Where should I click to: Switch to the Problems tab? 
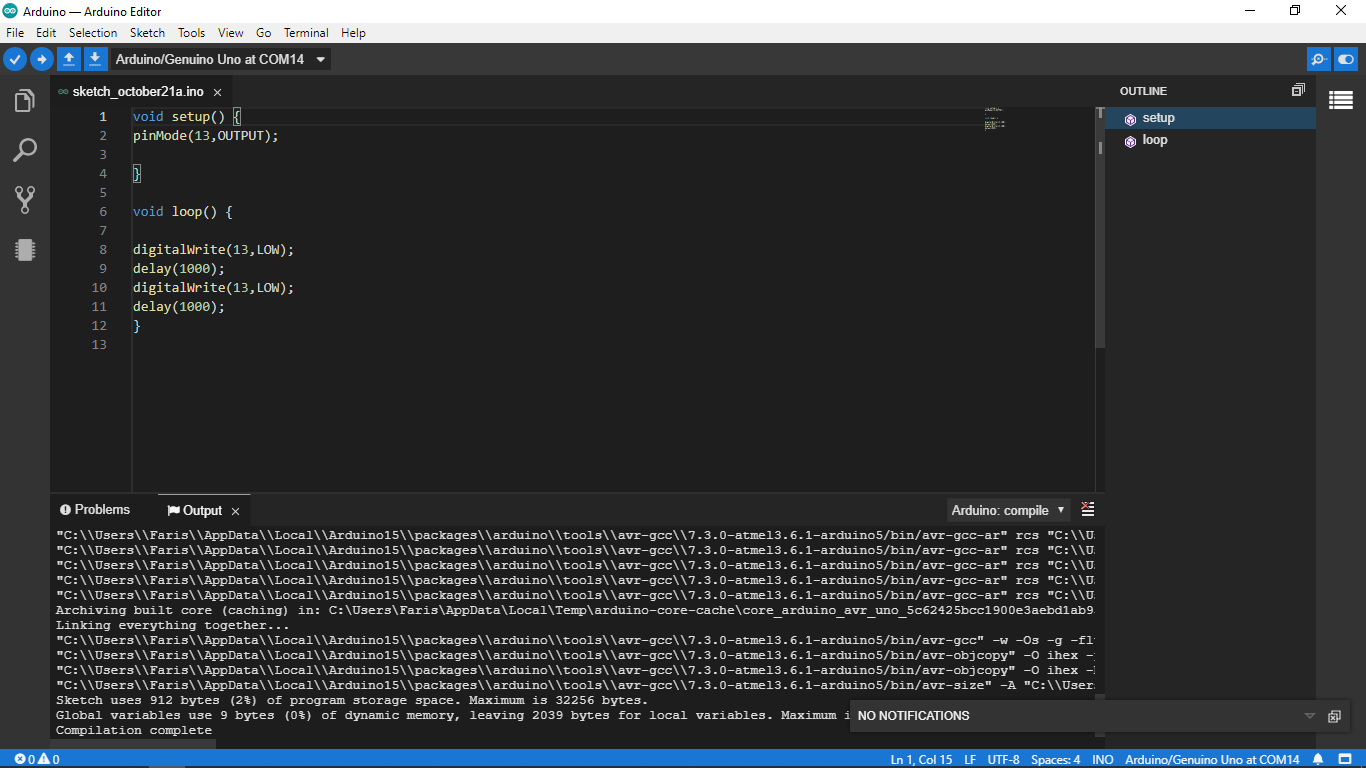pyautogui.click(x=95, y=510)
